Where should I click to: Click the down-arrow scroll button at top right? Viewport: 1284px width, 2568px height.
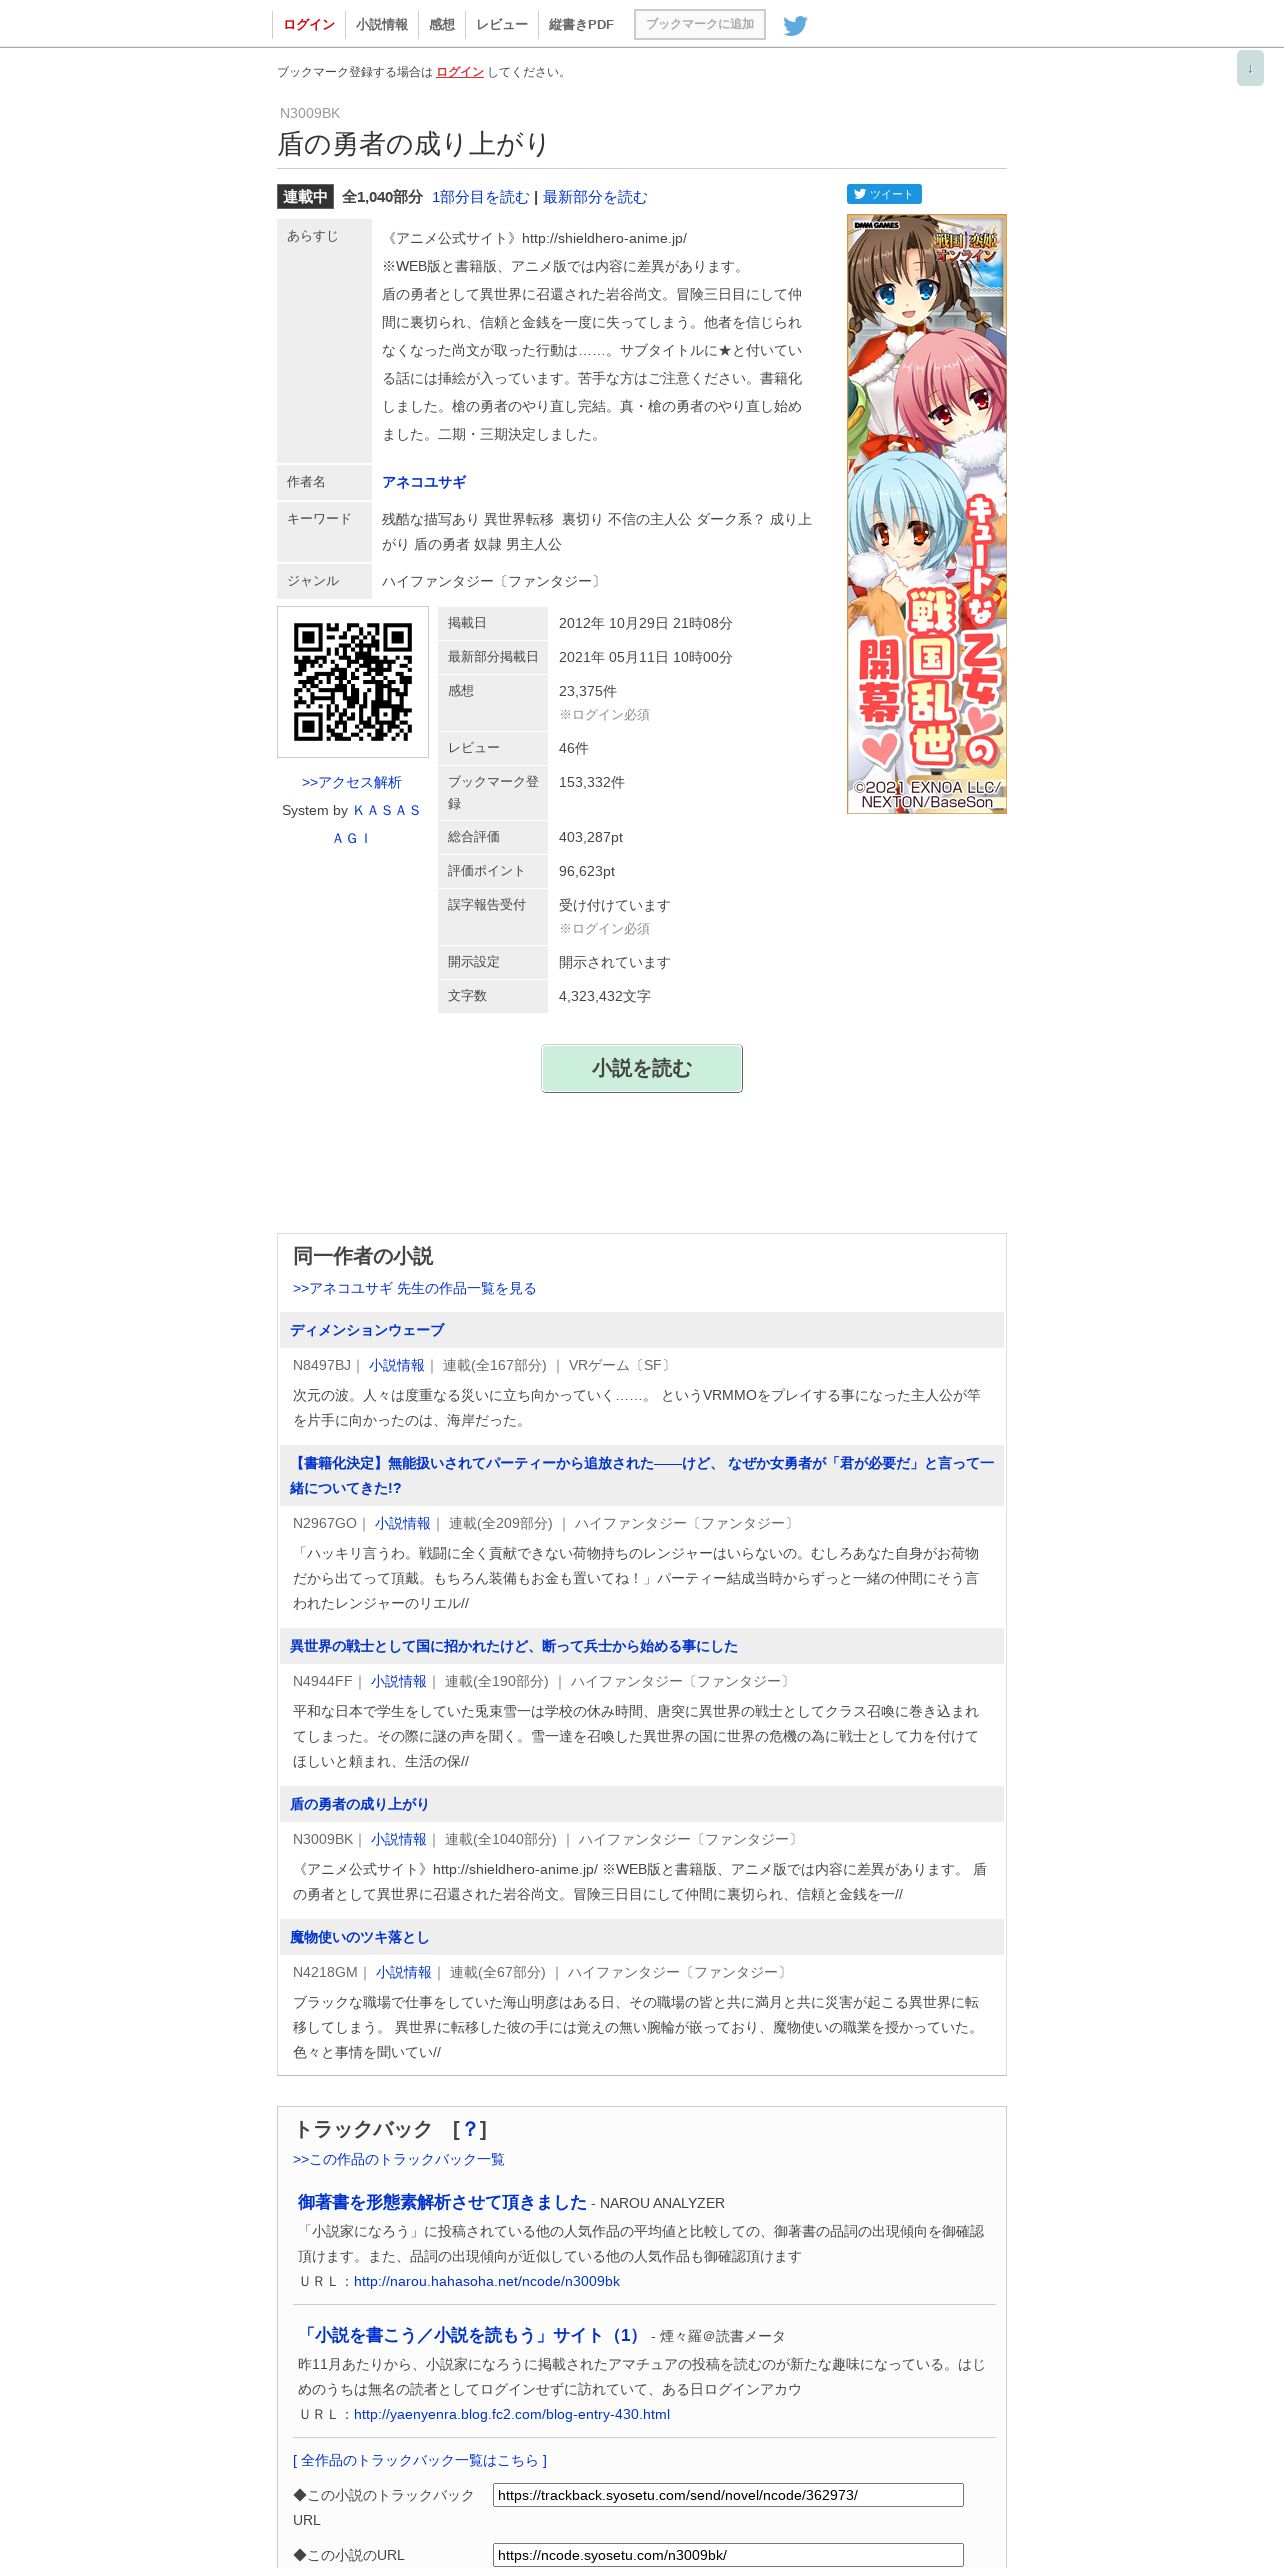point(1250,68)
